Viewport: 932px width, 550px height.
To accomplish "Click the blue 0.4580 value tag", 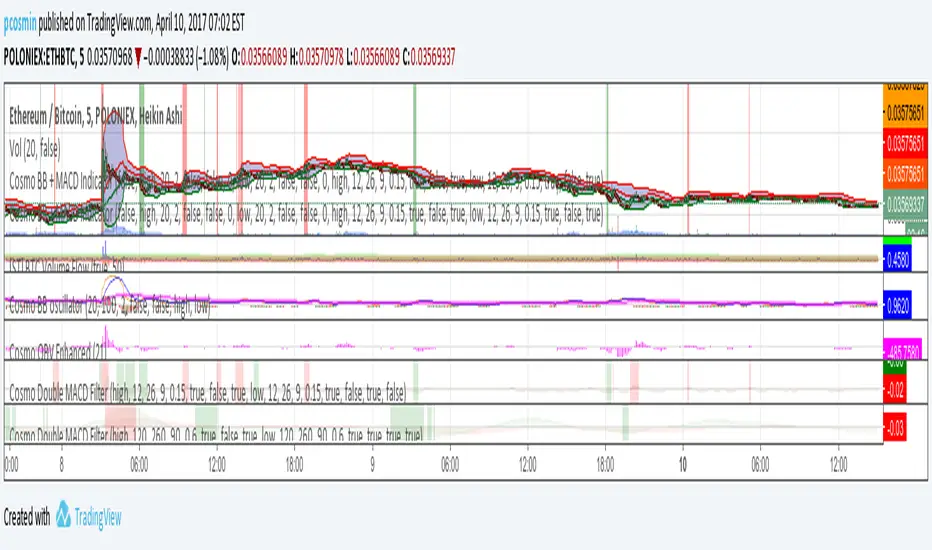I will coord(897,260).
